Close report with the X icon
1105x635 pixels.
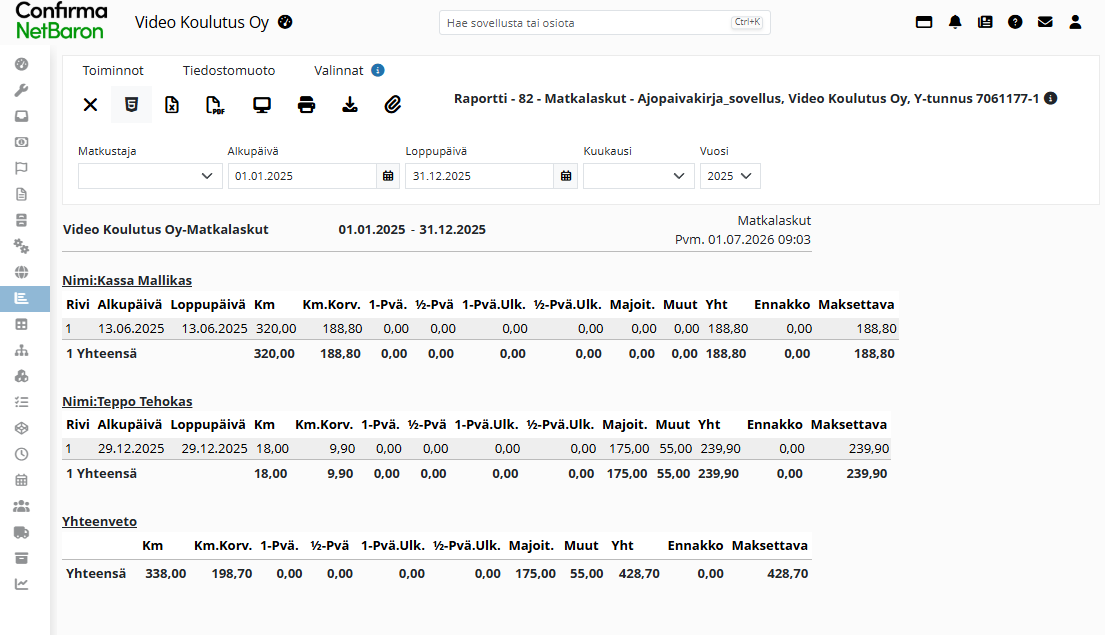click(90, 105)
